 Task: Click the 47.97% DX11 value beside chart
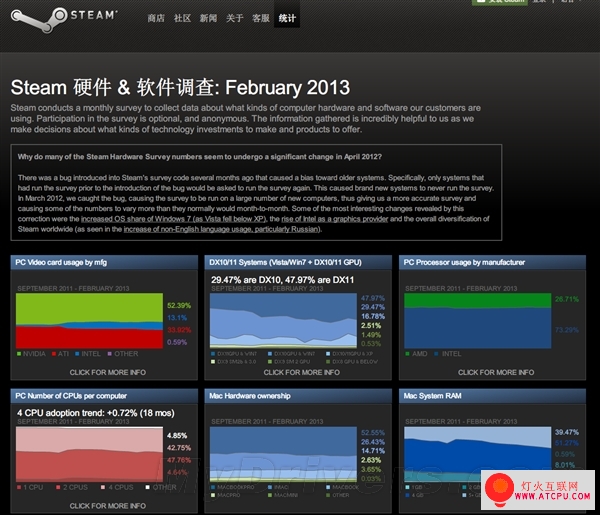(x=373, y=298)
